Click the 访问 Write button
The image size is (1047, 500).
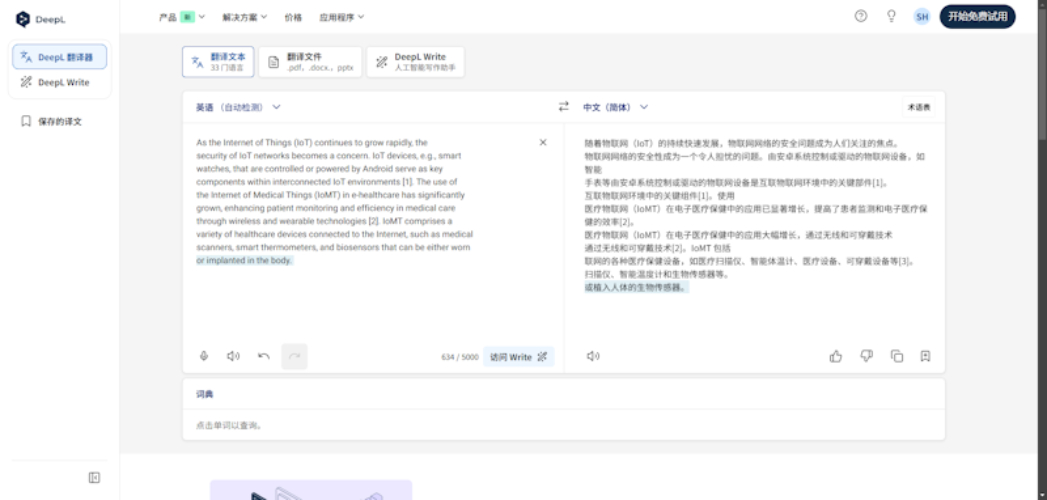pyautogui.click(x=519, y=357)
